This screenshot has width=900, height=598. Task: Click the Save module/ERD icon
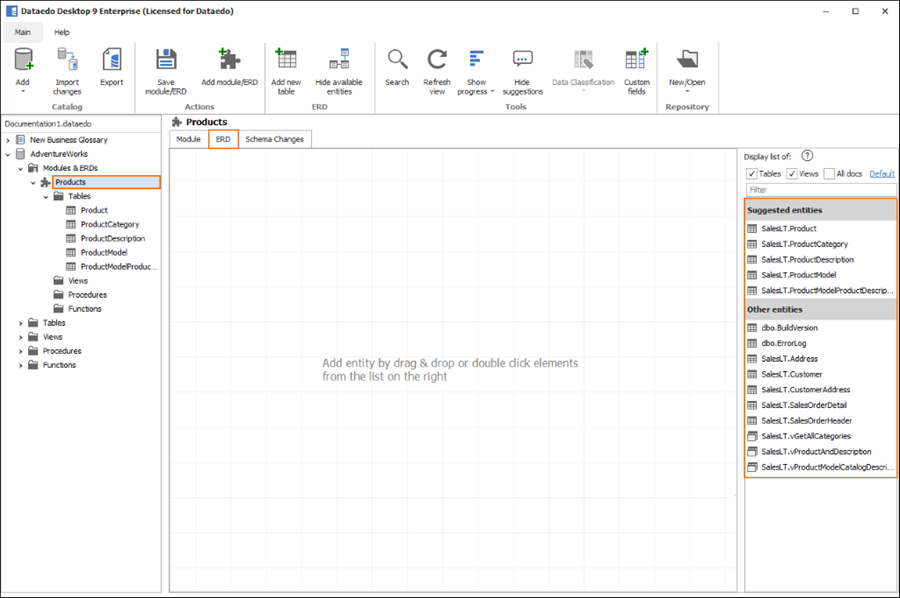tap(166, 59)
